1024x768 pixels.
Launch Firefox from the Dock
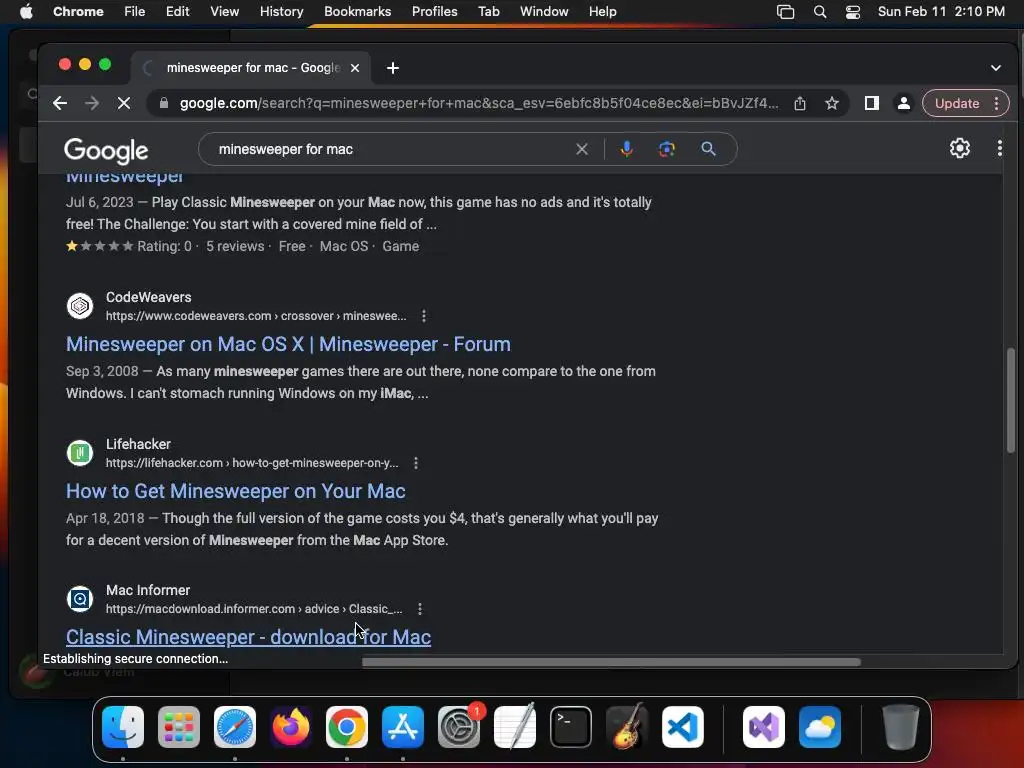click(291, 727)
